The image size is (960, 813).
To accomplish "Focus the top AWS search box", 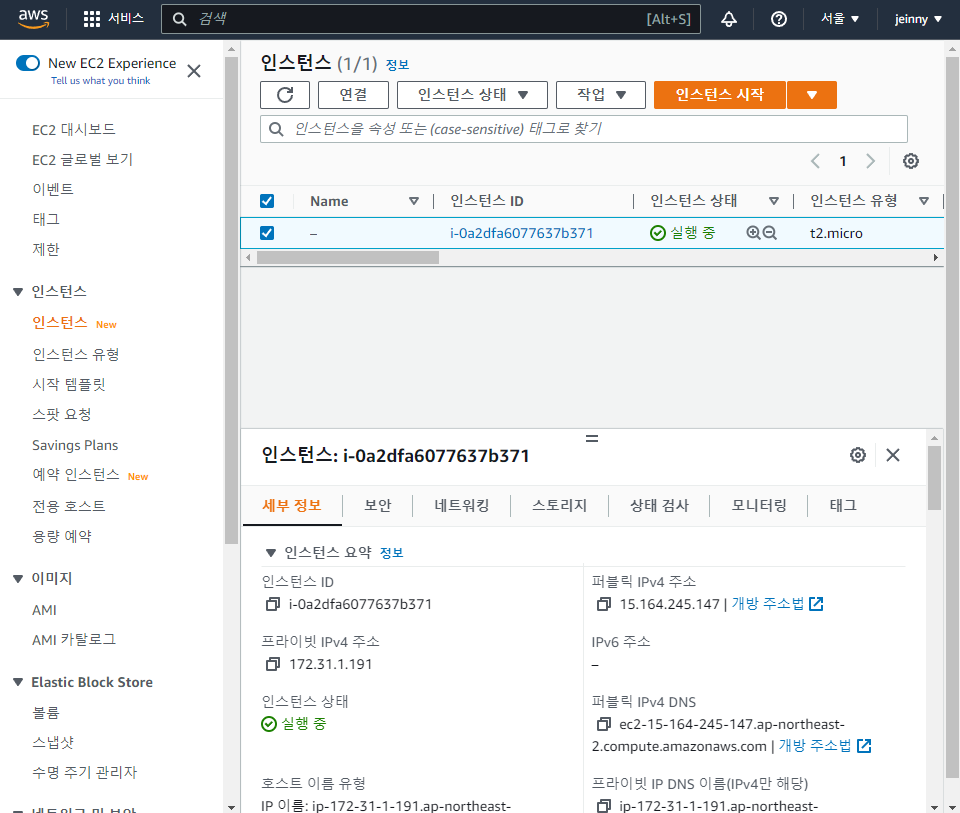I will click(431, 19).
